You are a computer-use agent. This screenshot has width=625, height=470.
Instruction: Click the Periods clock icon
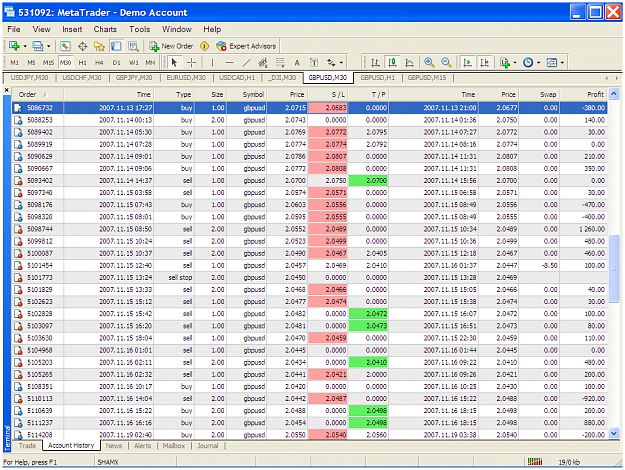click(x=528, y=63)
